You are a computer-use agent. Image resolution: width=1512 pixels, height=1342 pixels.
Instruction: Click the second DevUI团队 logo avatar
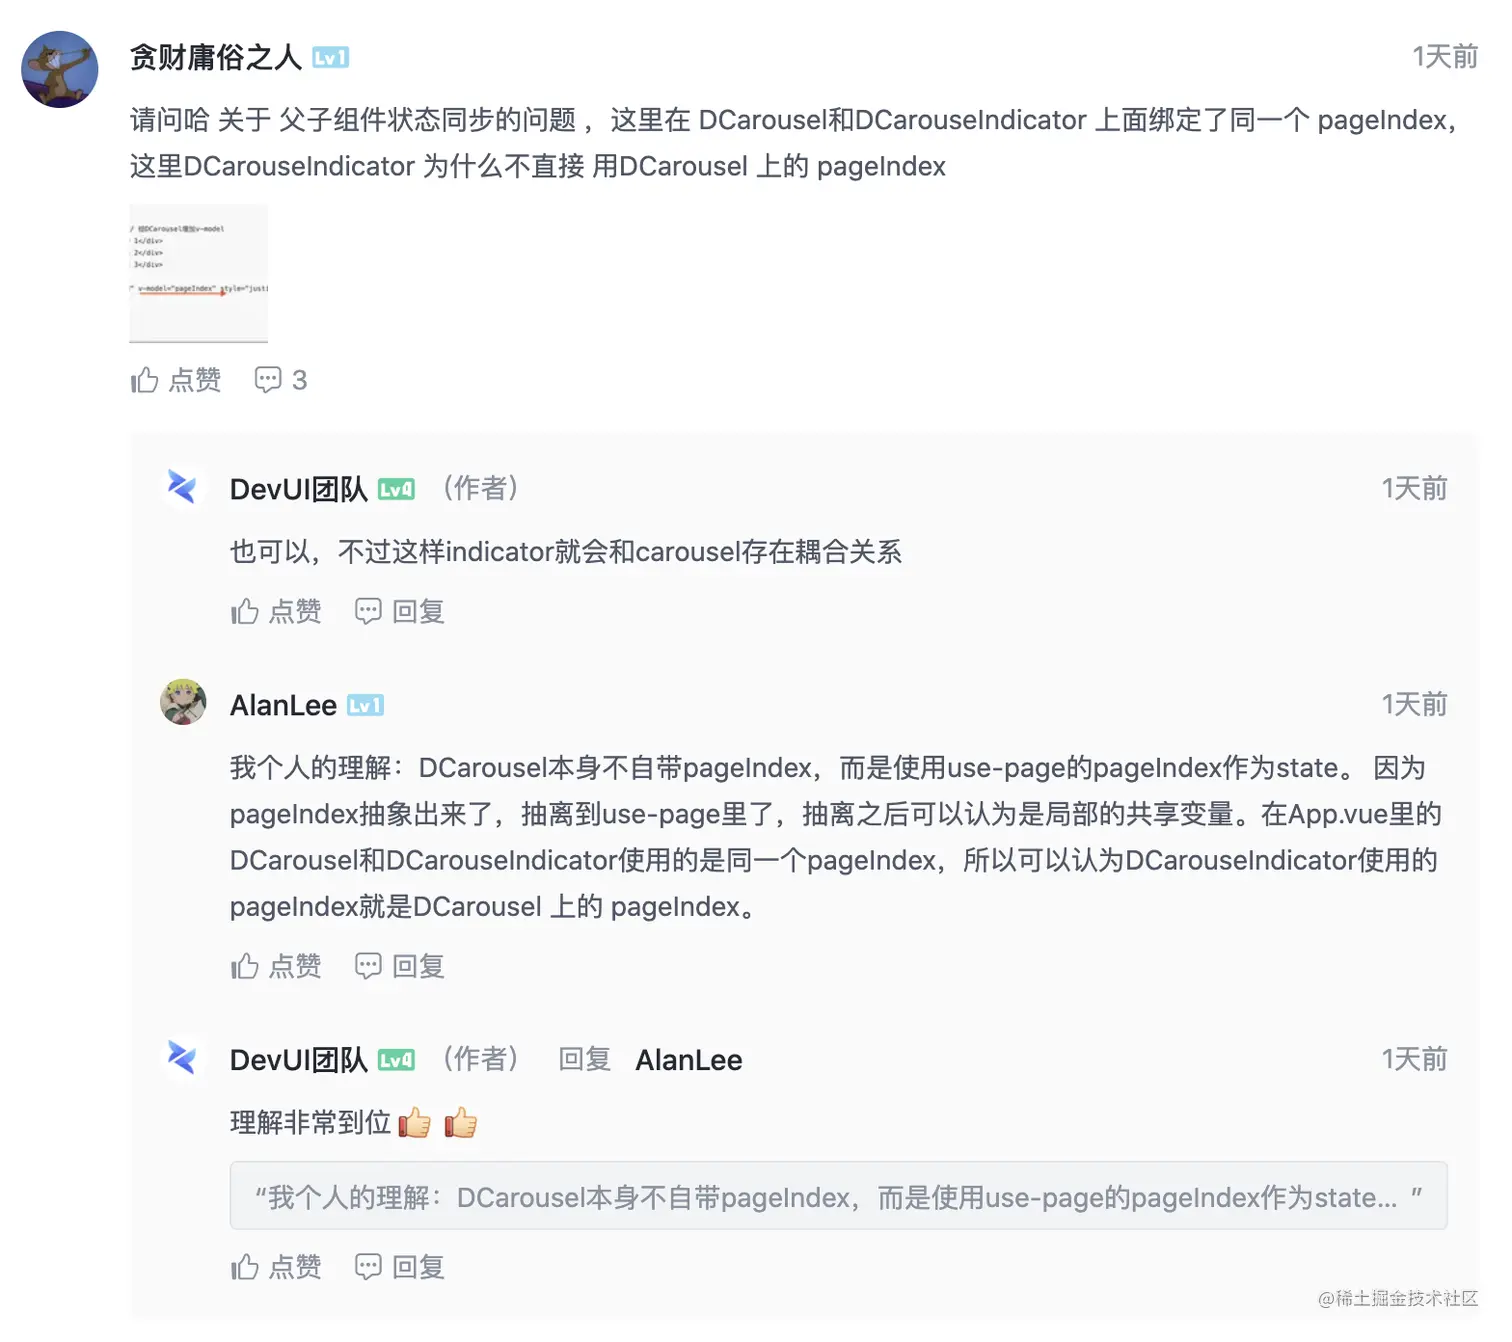[x=183, y=1058]
